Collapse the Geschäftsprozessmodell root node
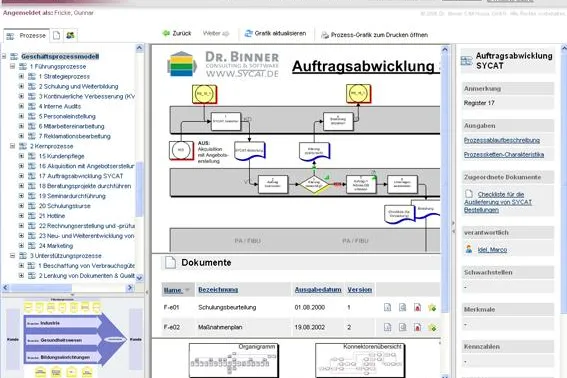 pyautogui.click(x=4, y=56)
